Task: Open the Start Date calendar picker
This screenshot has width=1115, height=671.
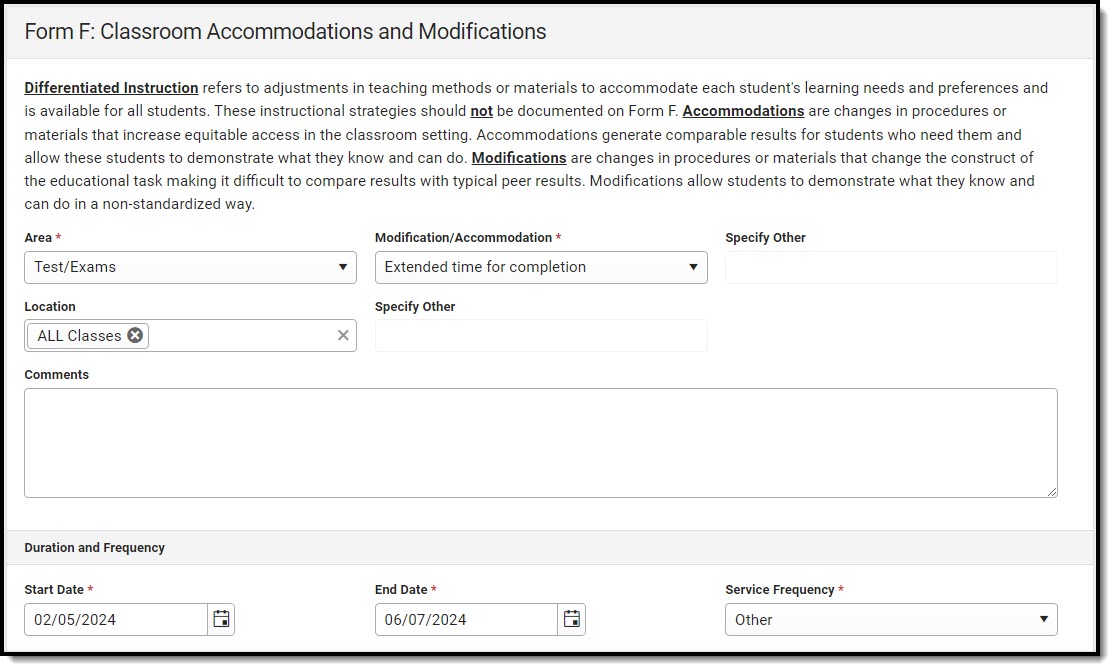Action: click(221, 619)
